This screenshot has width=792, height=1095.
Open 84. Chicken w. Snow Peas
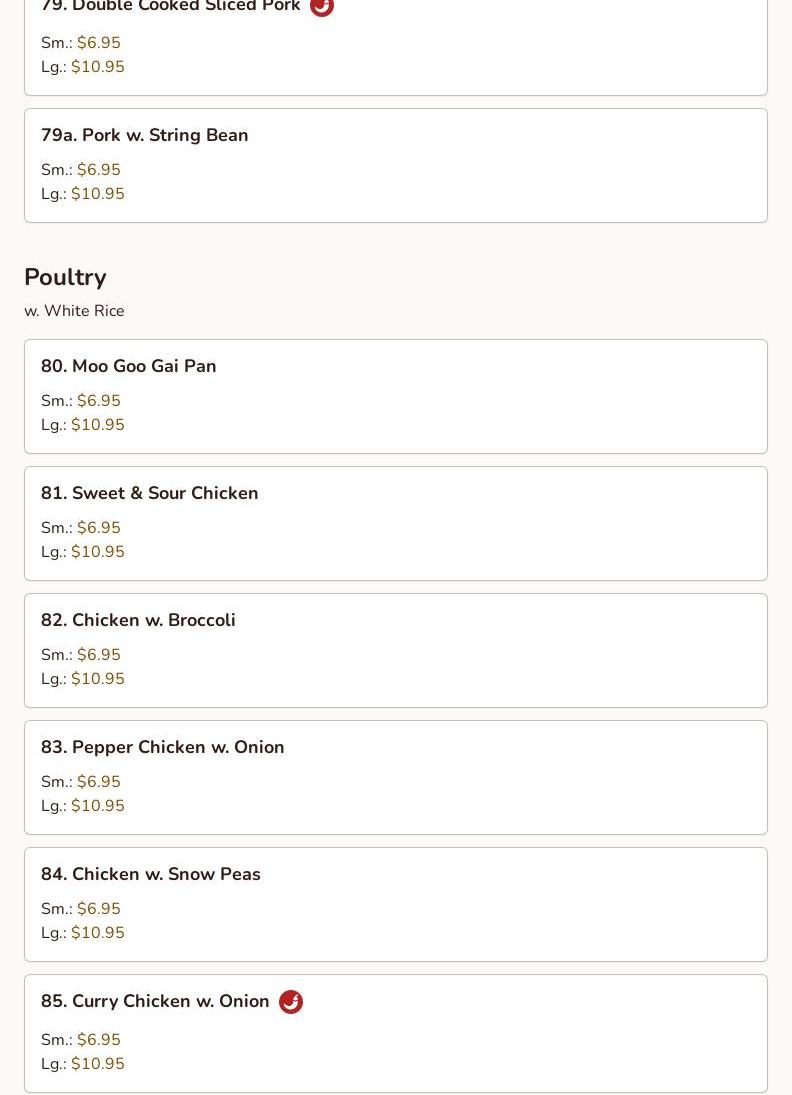click(x=396, y=905)
